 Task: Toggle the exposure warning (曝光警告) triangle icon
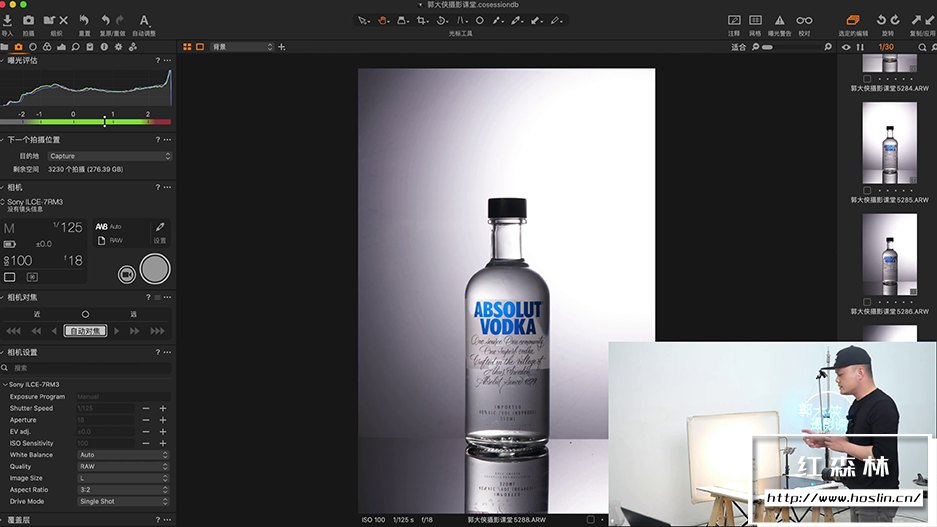[x=779, y=20]
